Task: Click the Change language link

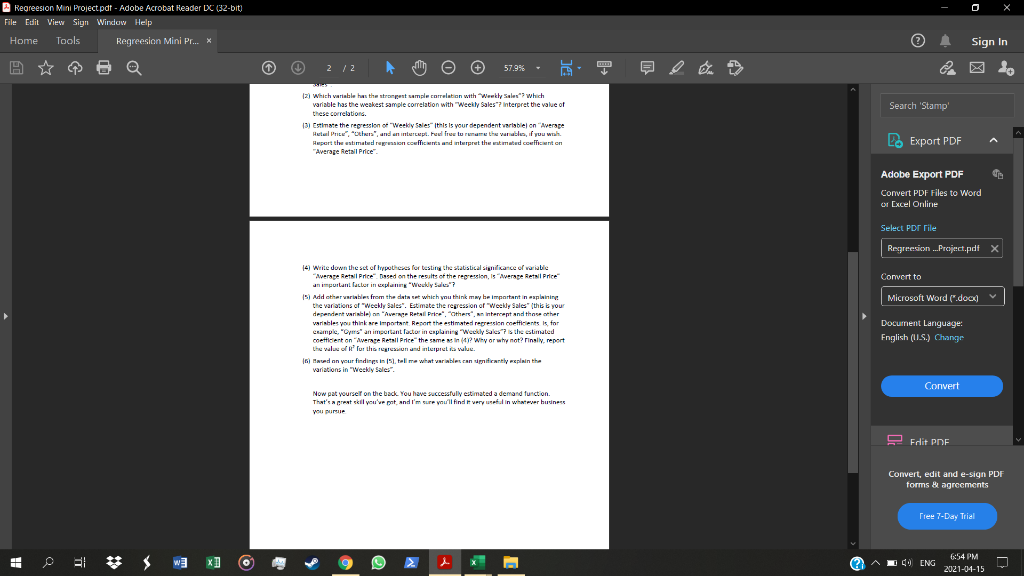Action: tap(949, 338)
